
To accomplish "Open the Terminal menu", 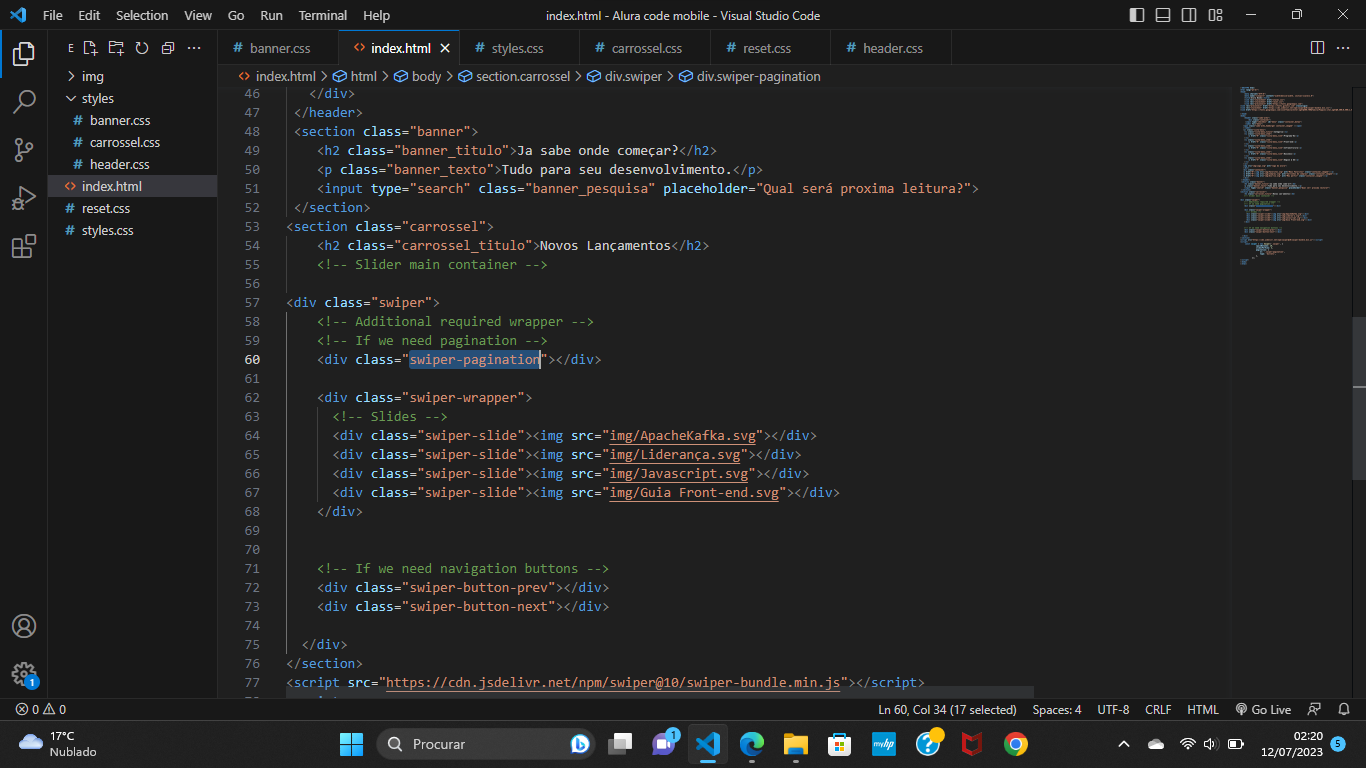I will point(323,15).
